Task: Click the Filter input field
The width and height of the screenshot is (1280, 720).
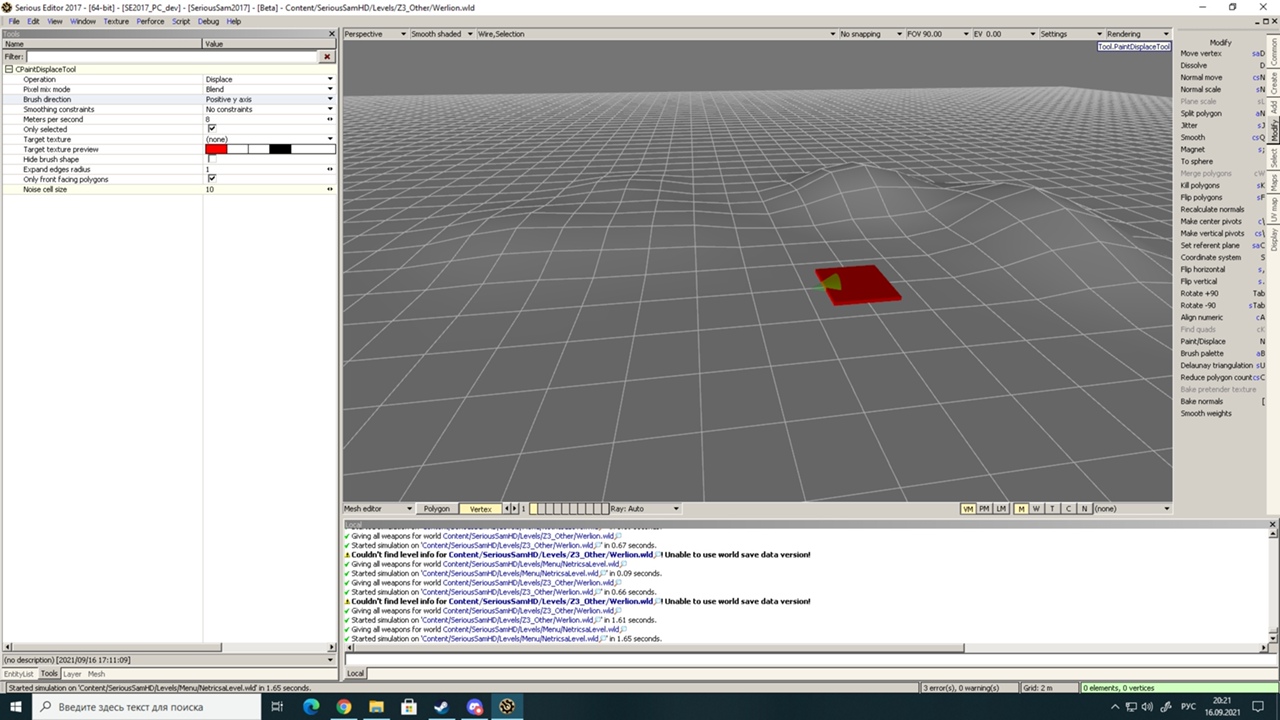Action: click(172, 57)
